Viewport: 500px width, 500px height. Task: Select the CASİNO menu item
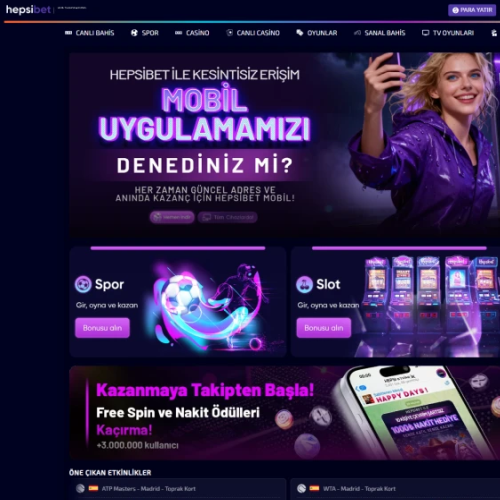click(192, 33)
